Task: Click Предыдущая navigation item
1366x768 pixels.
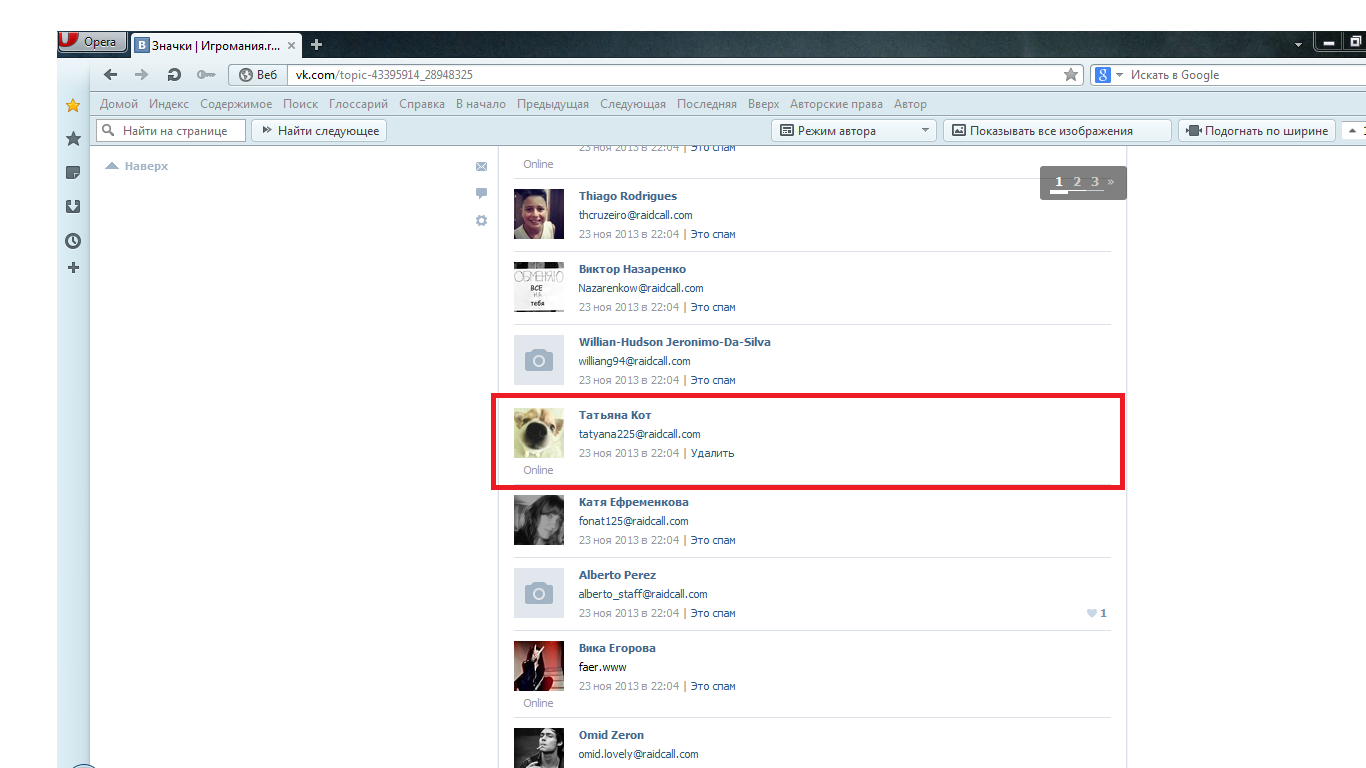Action: [x=553, y=104]
